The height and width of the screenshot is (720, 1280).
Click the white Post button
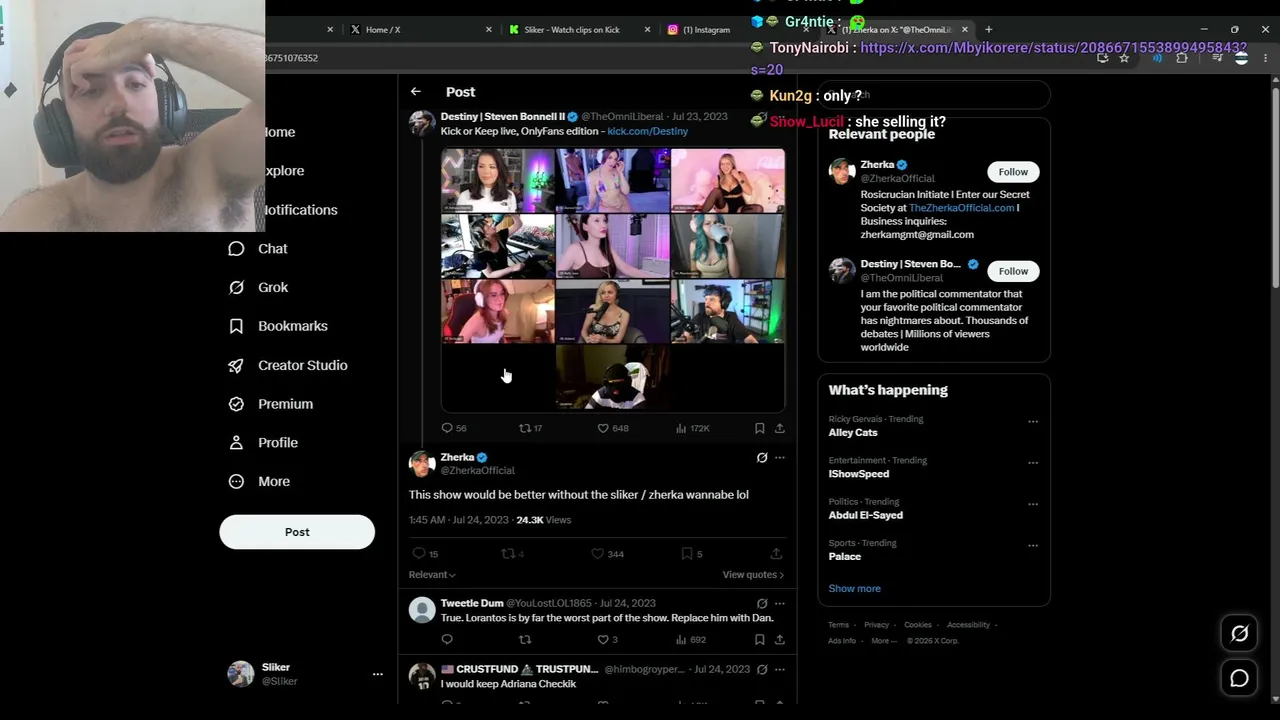[297, 532]
